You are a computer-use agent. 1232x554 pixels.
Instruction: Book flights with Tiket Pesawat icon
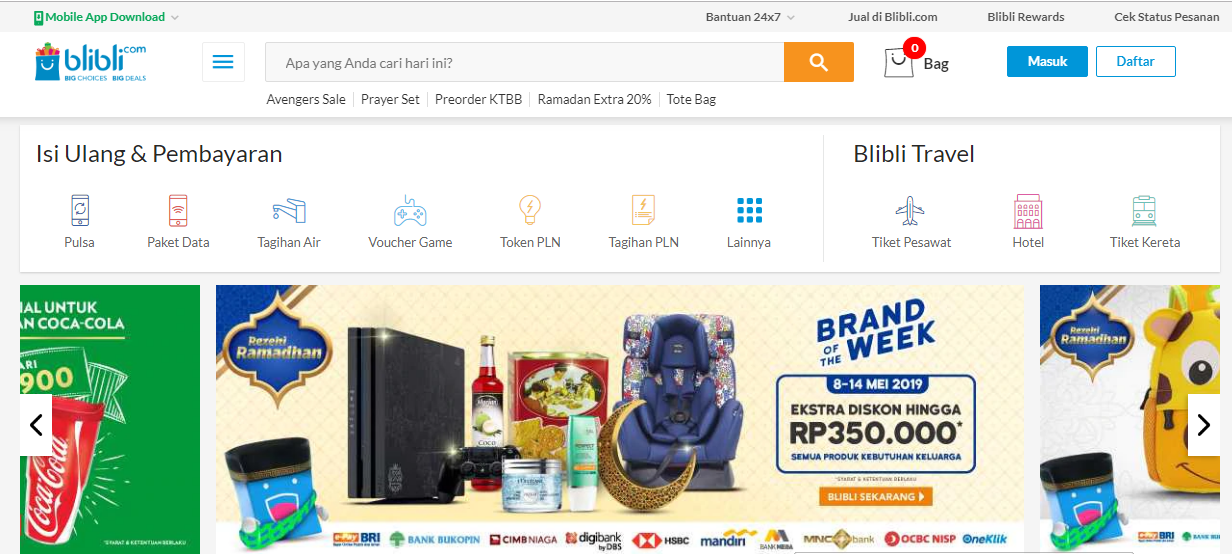[910, 211]
